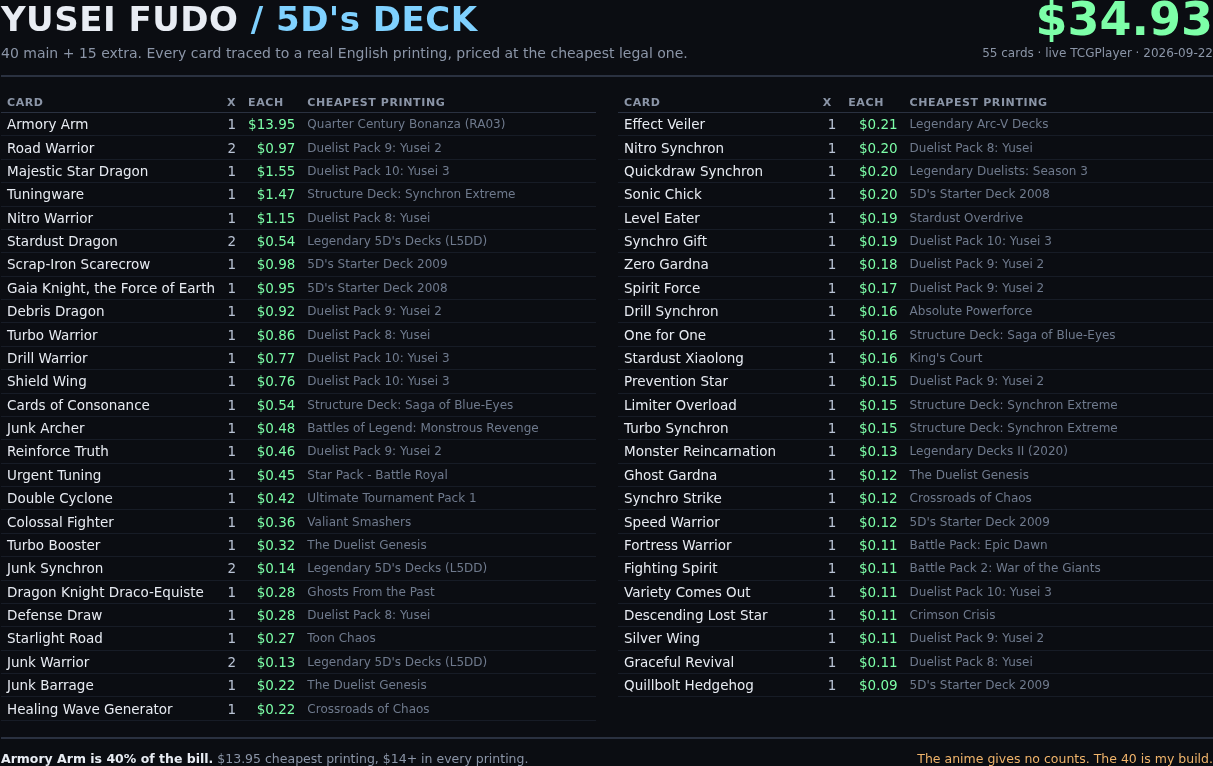Select the Fortress Warrior card name
The height and width of the screenshot is (766, 1213).
coord(678,545)
